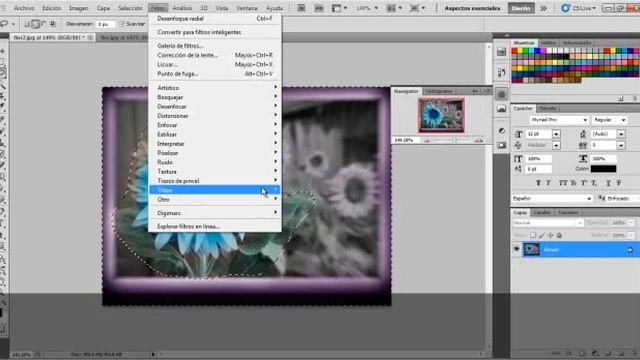Viewport: 640px width, 360px height.
Task: Open the (Auto) leading dropdown
Action: pos(621,134)
